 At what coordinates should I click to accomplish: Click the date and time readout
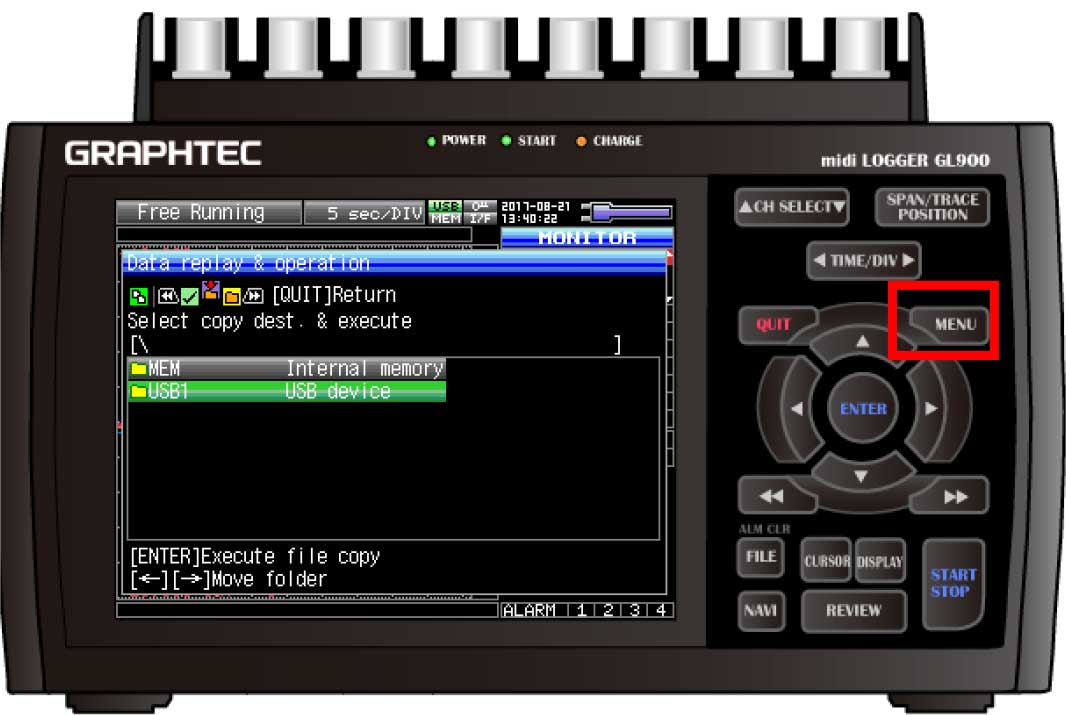coord(536,212)
